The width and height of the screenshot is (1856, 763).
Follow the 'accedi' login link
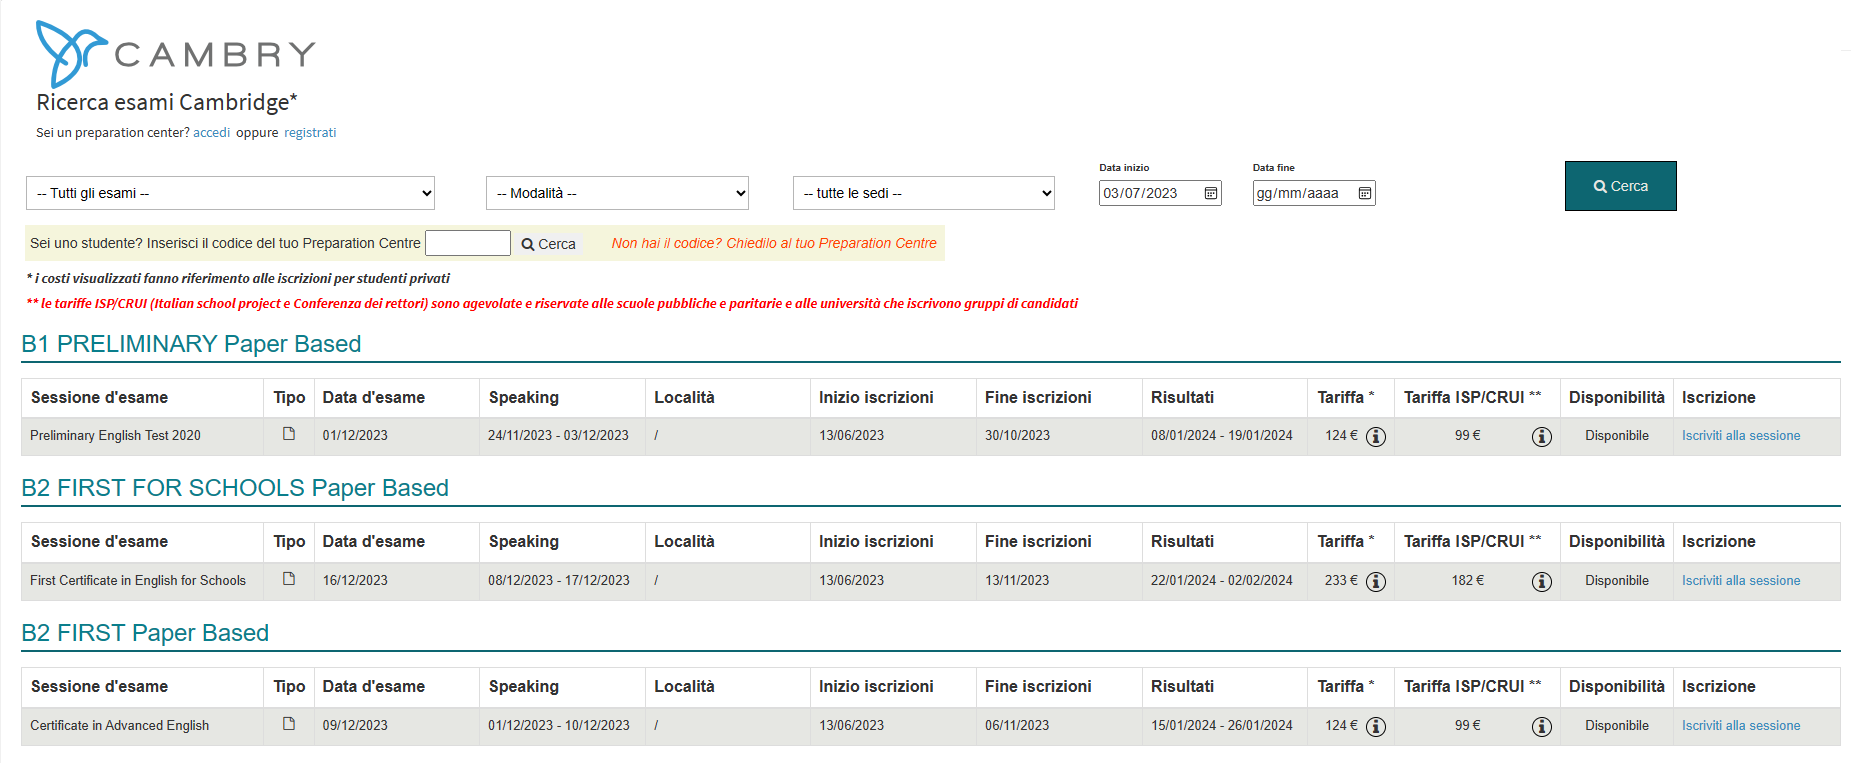click(x=211, y=133)
